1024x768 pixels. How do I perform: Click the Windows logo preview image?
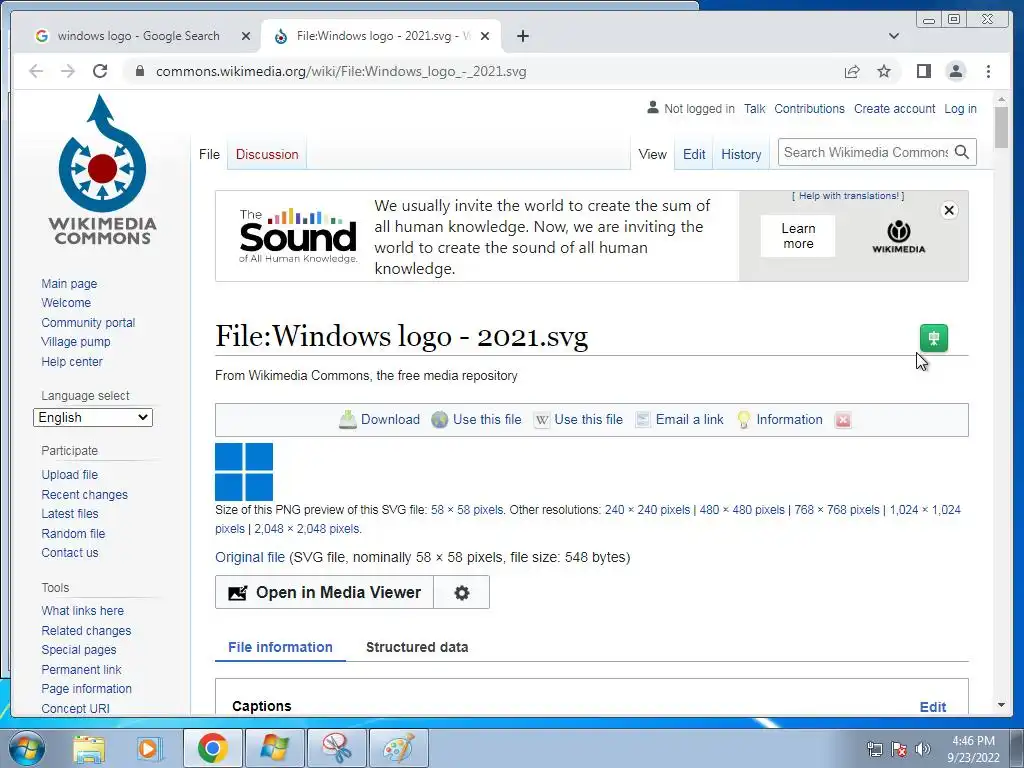click(244, 472)
